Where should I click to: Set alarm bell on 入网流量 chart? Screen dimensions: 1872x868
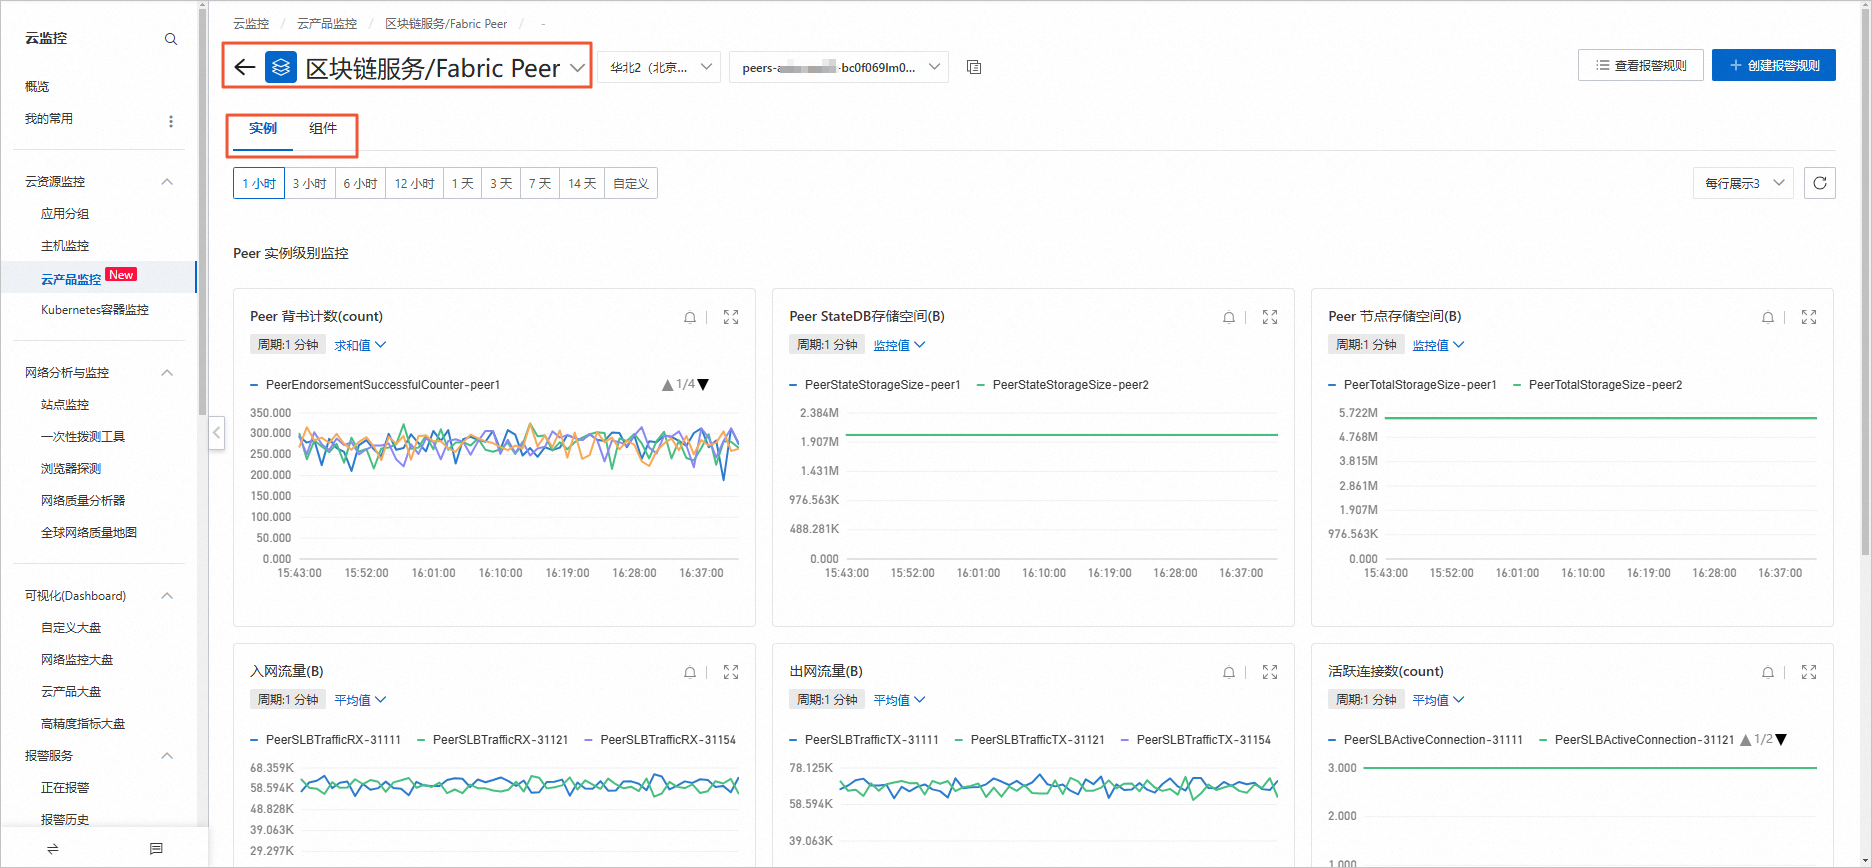click(x=690, y=672)
